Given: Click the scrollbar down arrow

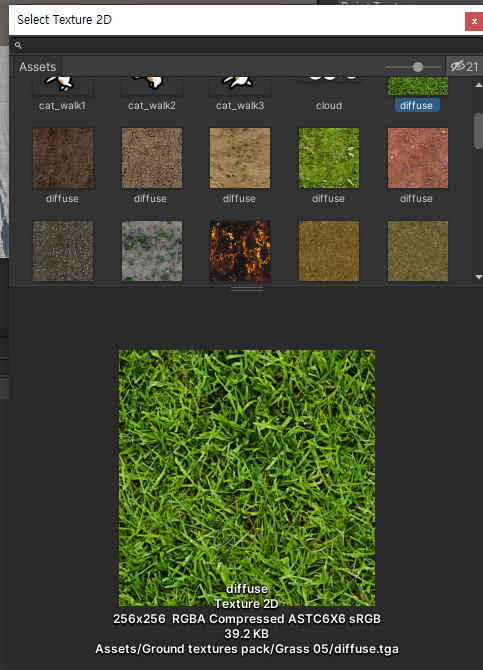Looking at the screenshot, I should 478,277.
